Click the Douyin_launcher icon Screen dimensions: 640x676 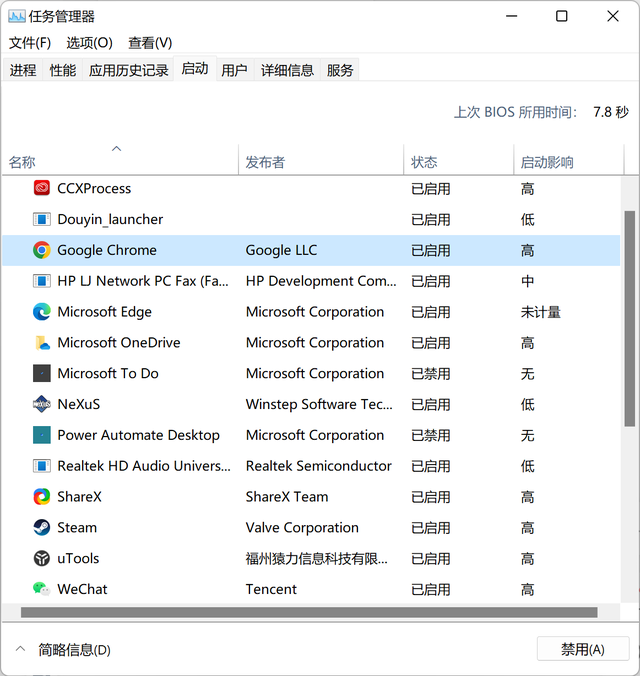click(42, 219)
